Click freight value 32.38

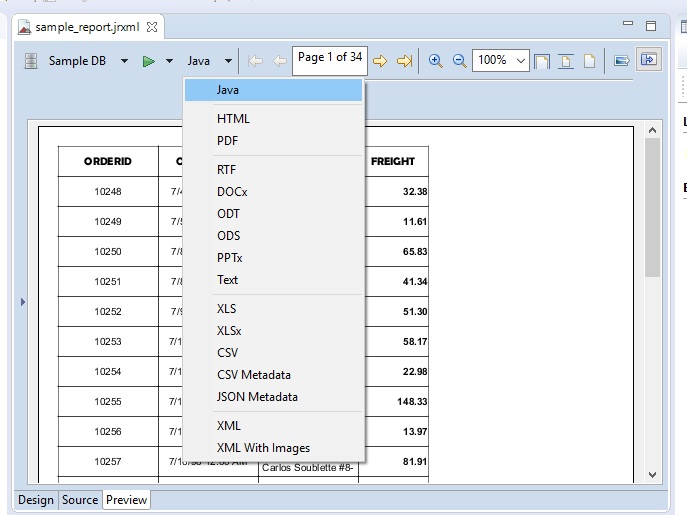415,192
